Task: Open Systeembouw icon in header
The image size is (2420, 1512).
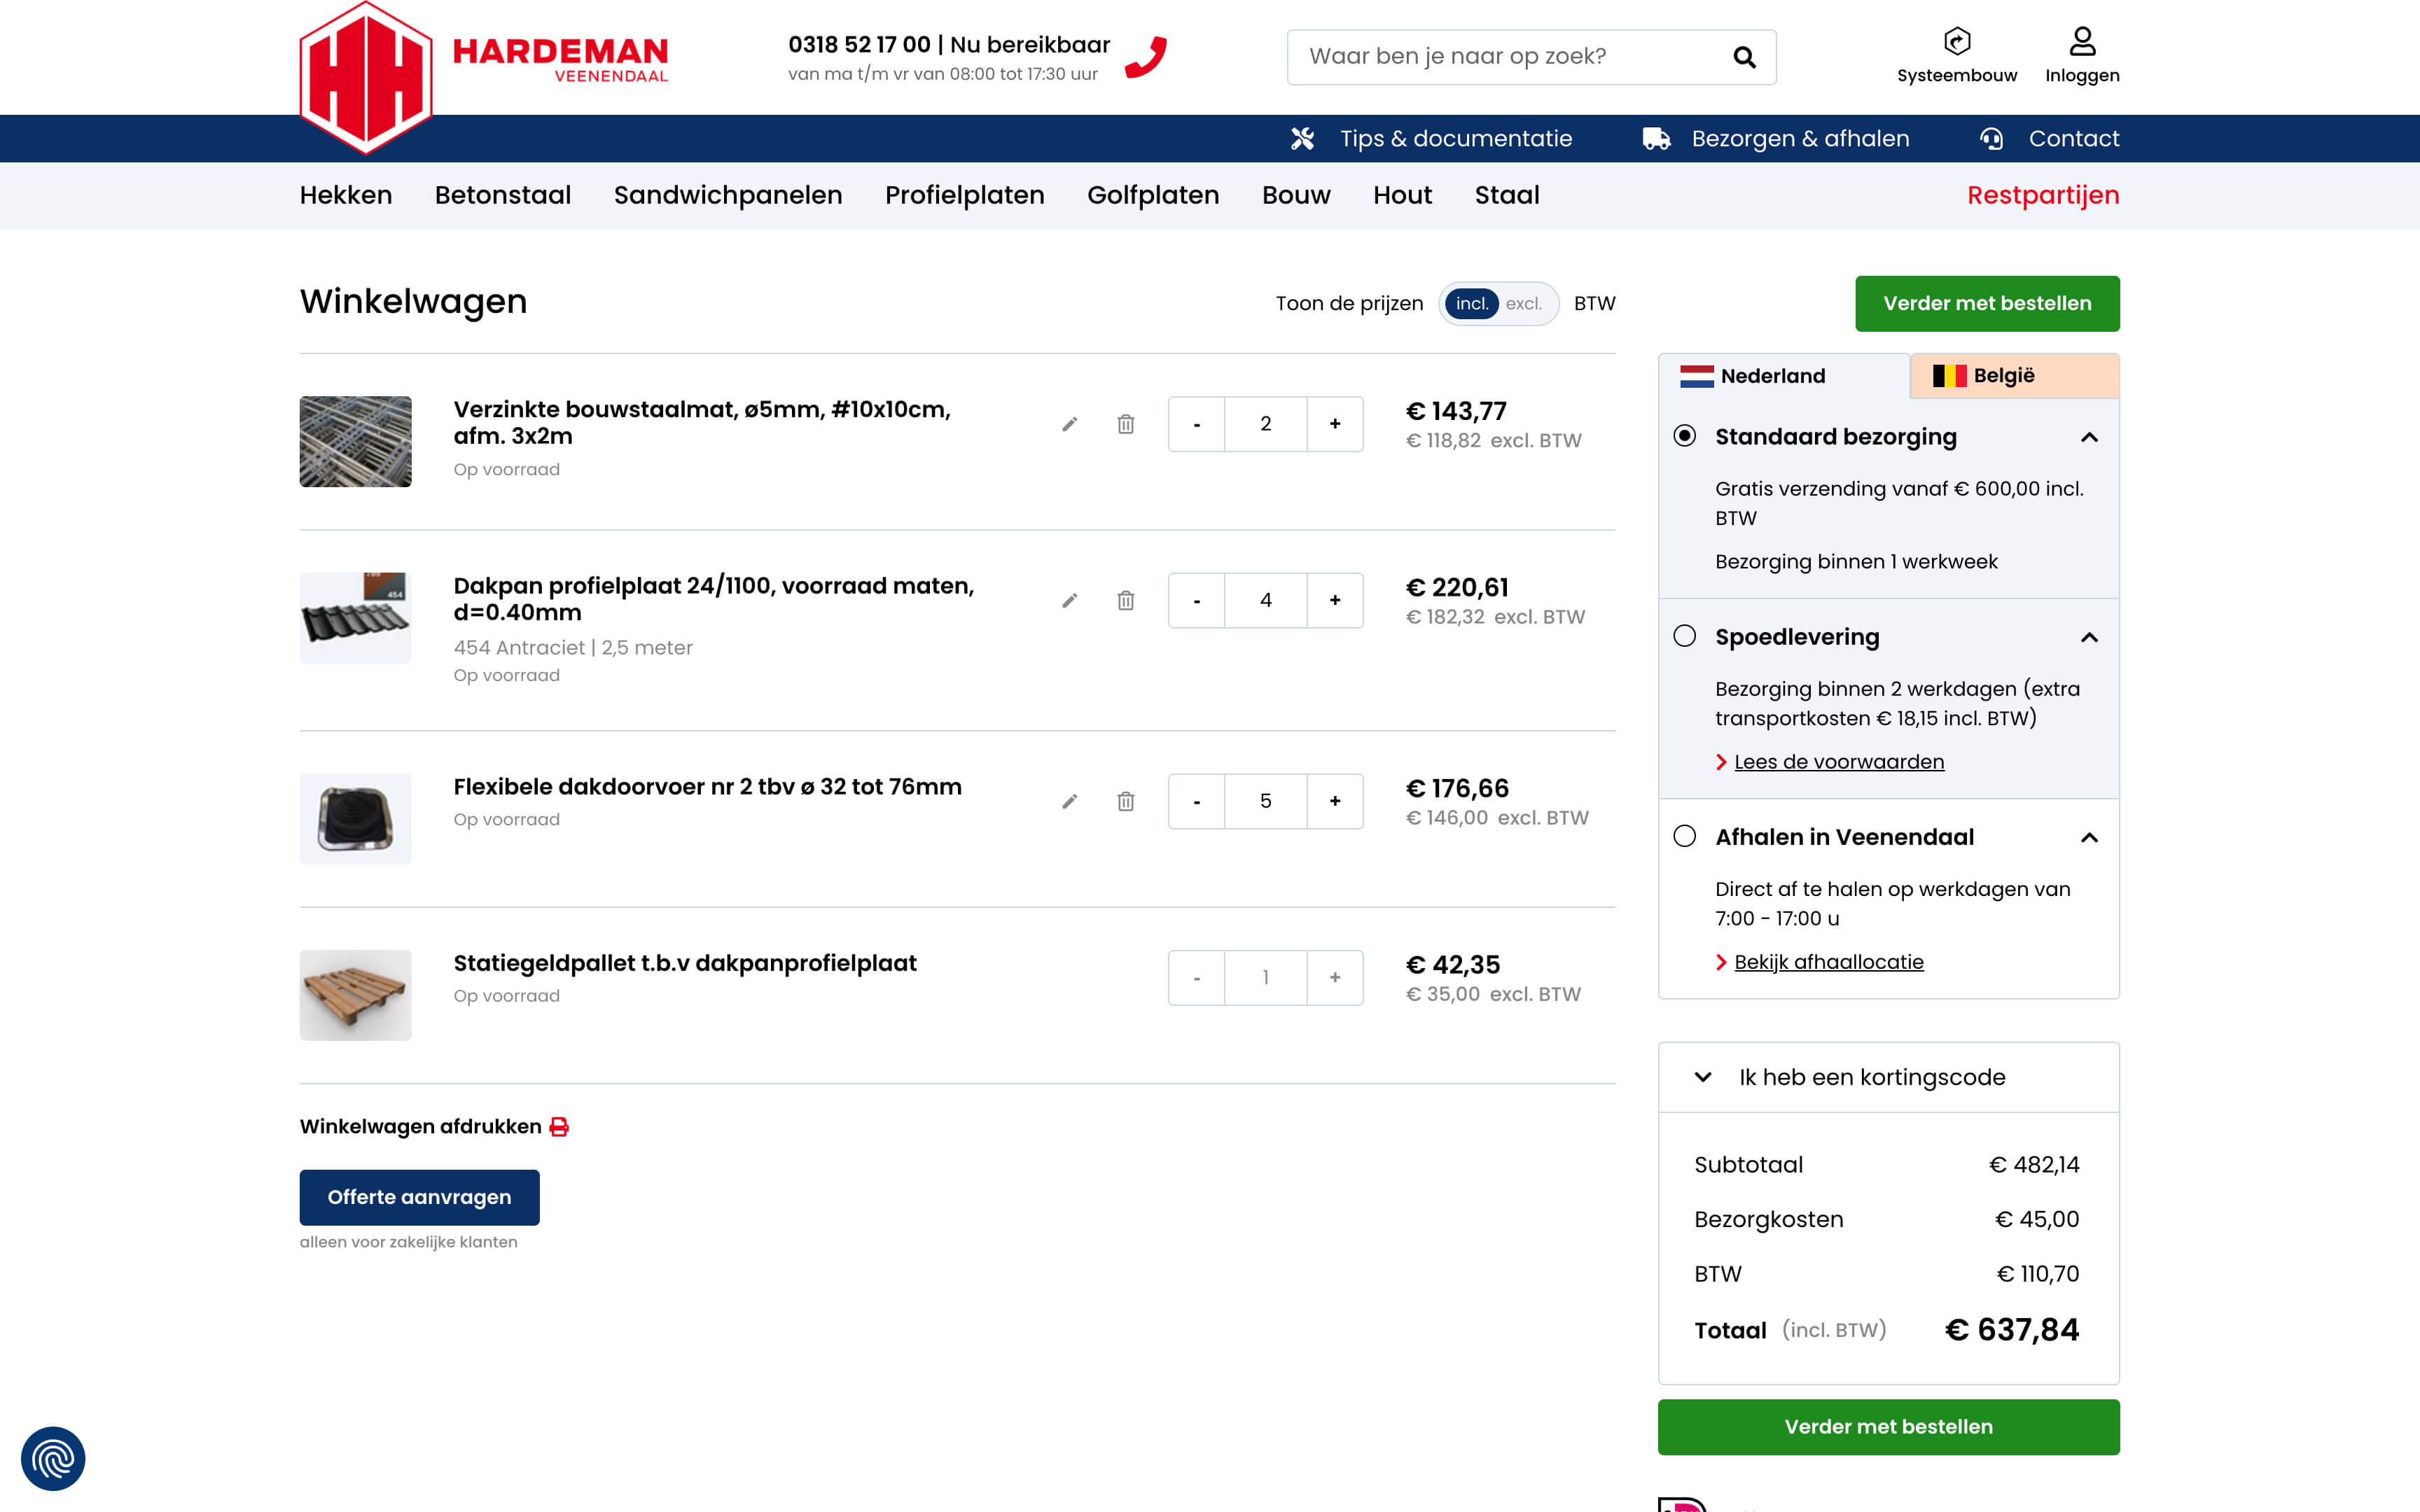Action: pyautogui.click(x=1956, y=42)
